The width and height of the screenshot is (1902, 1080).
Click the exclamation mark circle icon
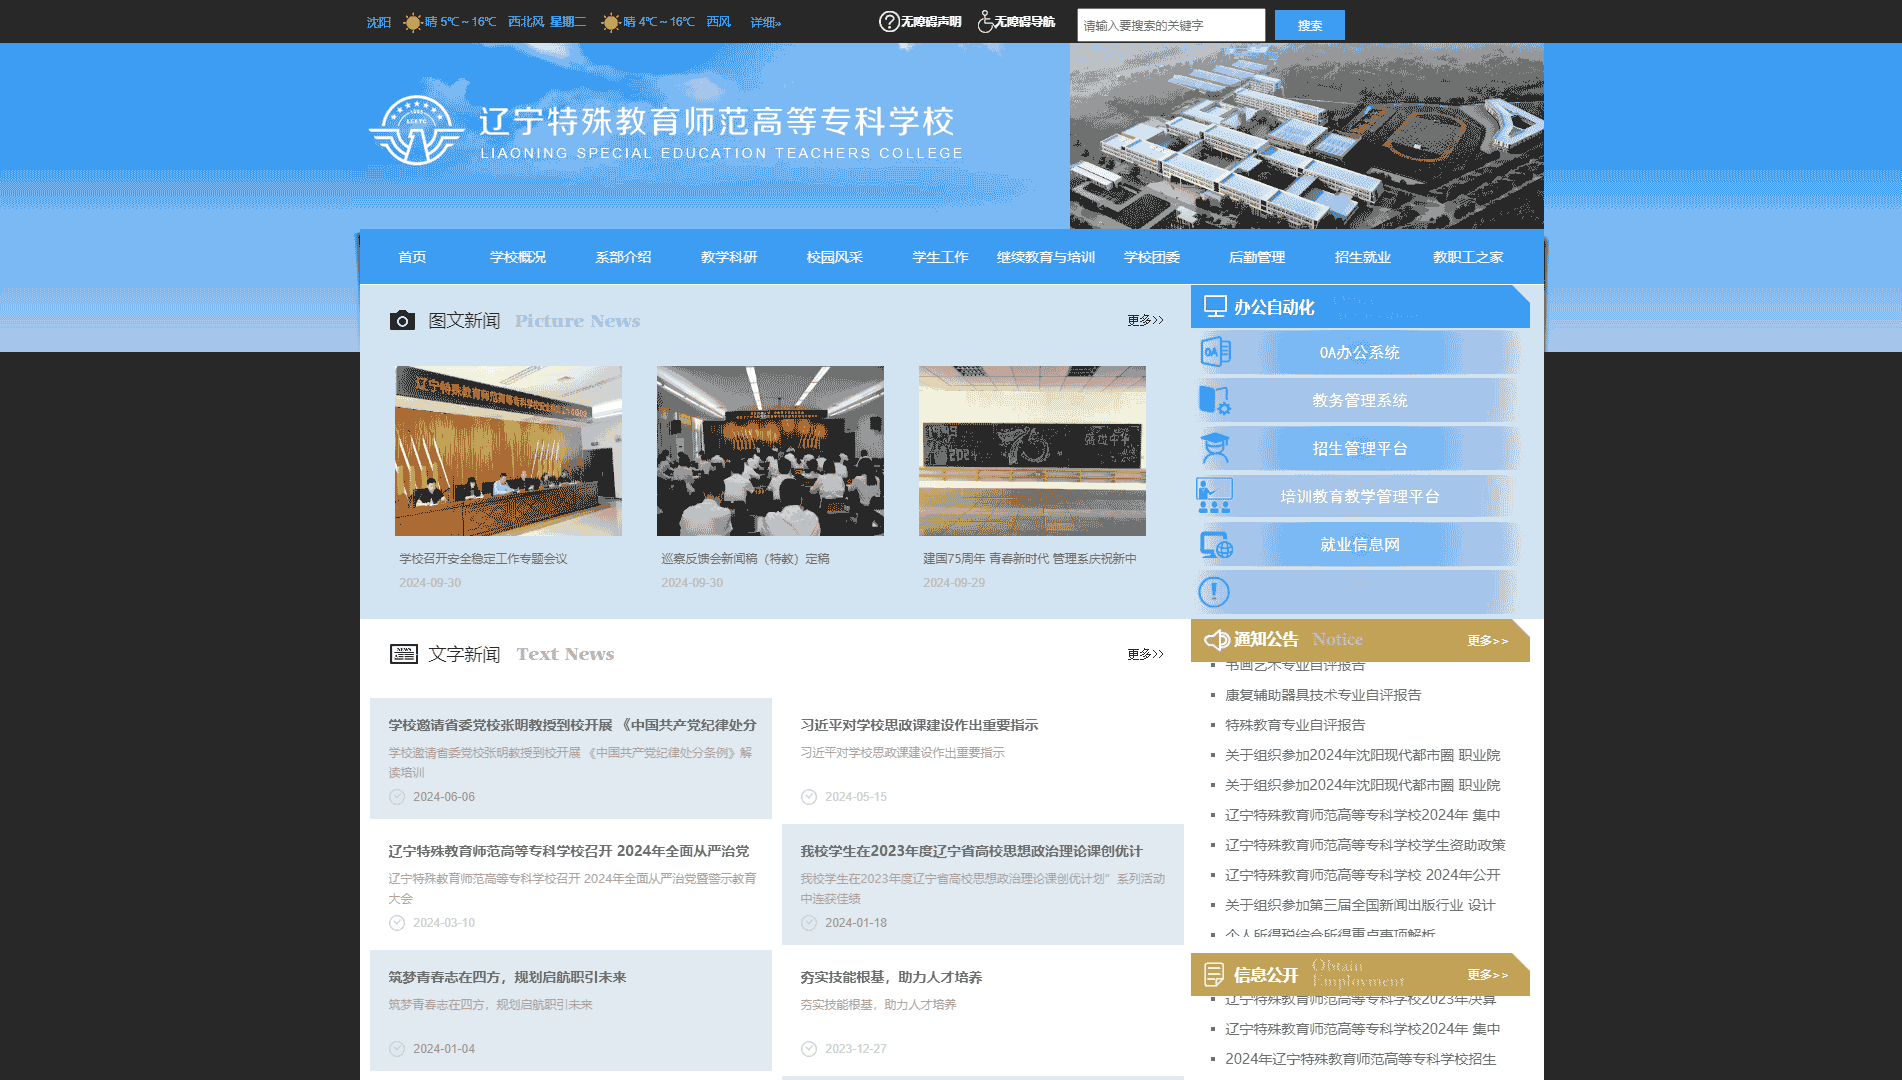[1214, 592]
